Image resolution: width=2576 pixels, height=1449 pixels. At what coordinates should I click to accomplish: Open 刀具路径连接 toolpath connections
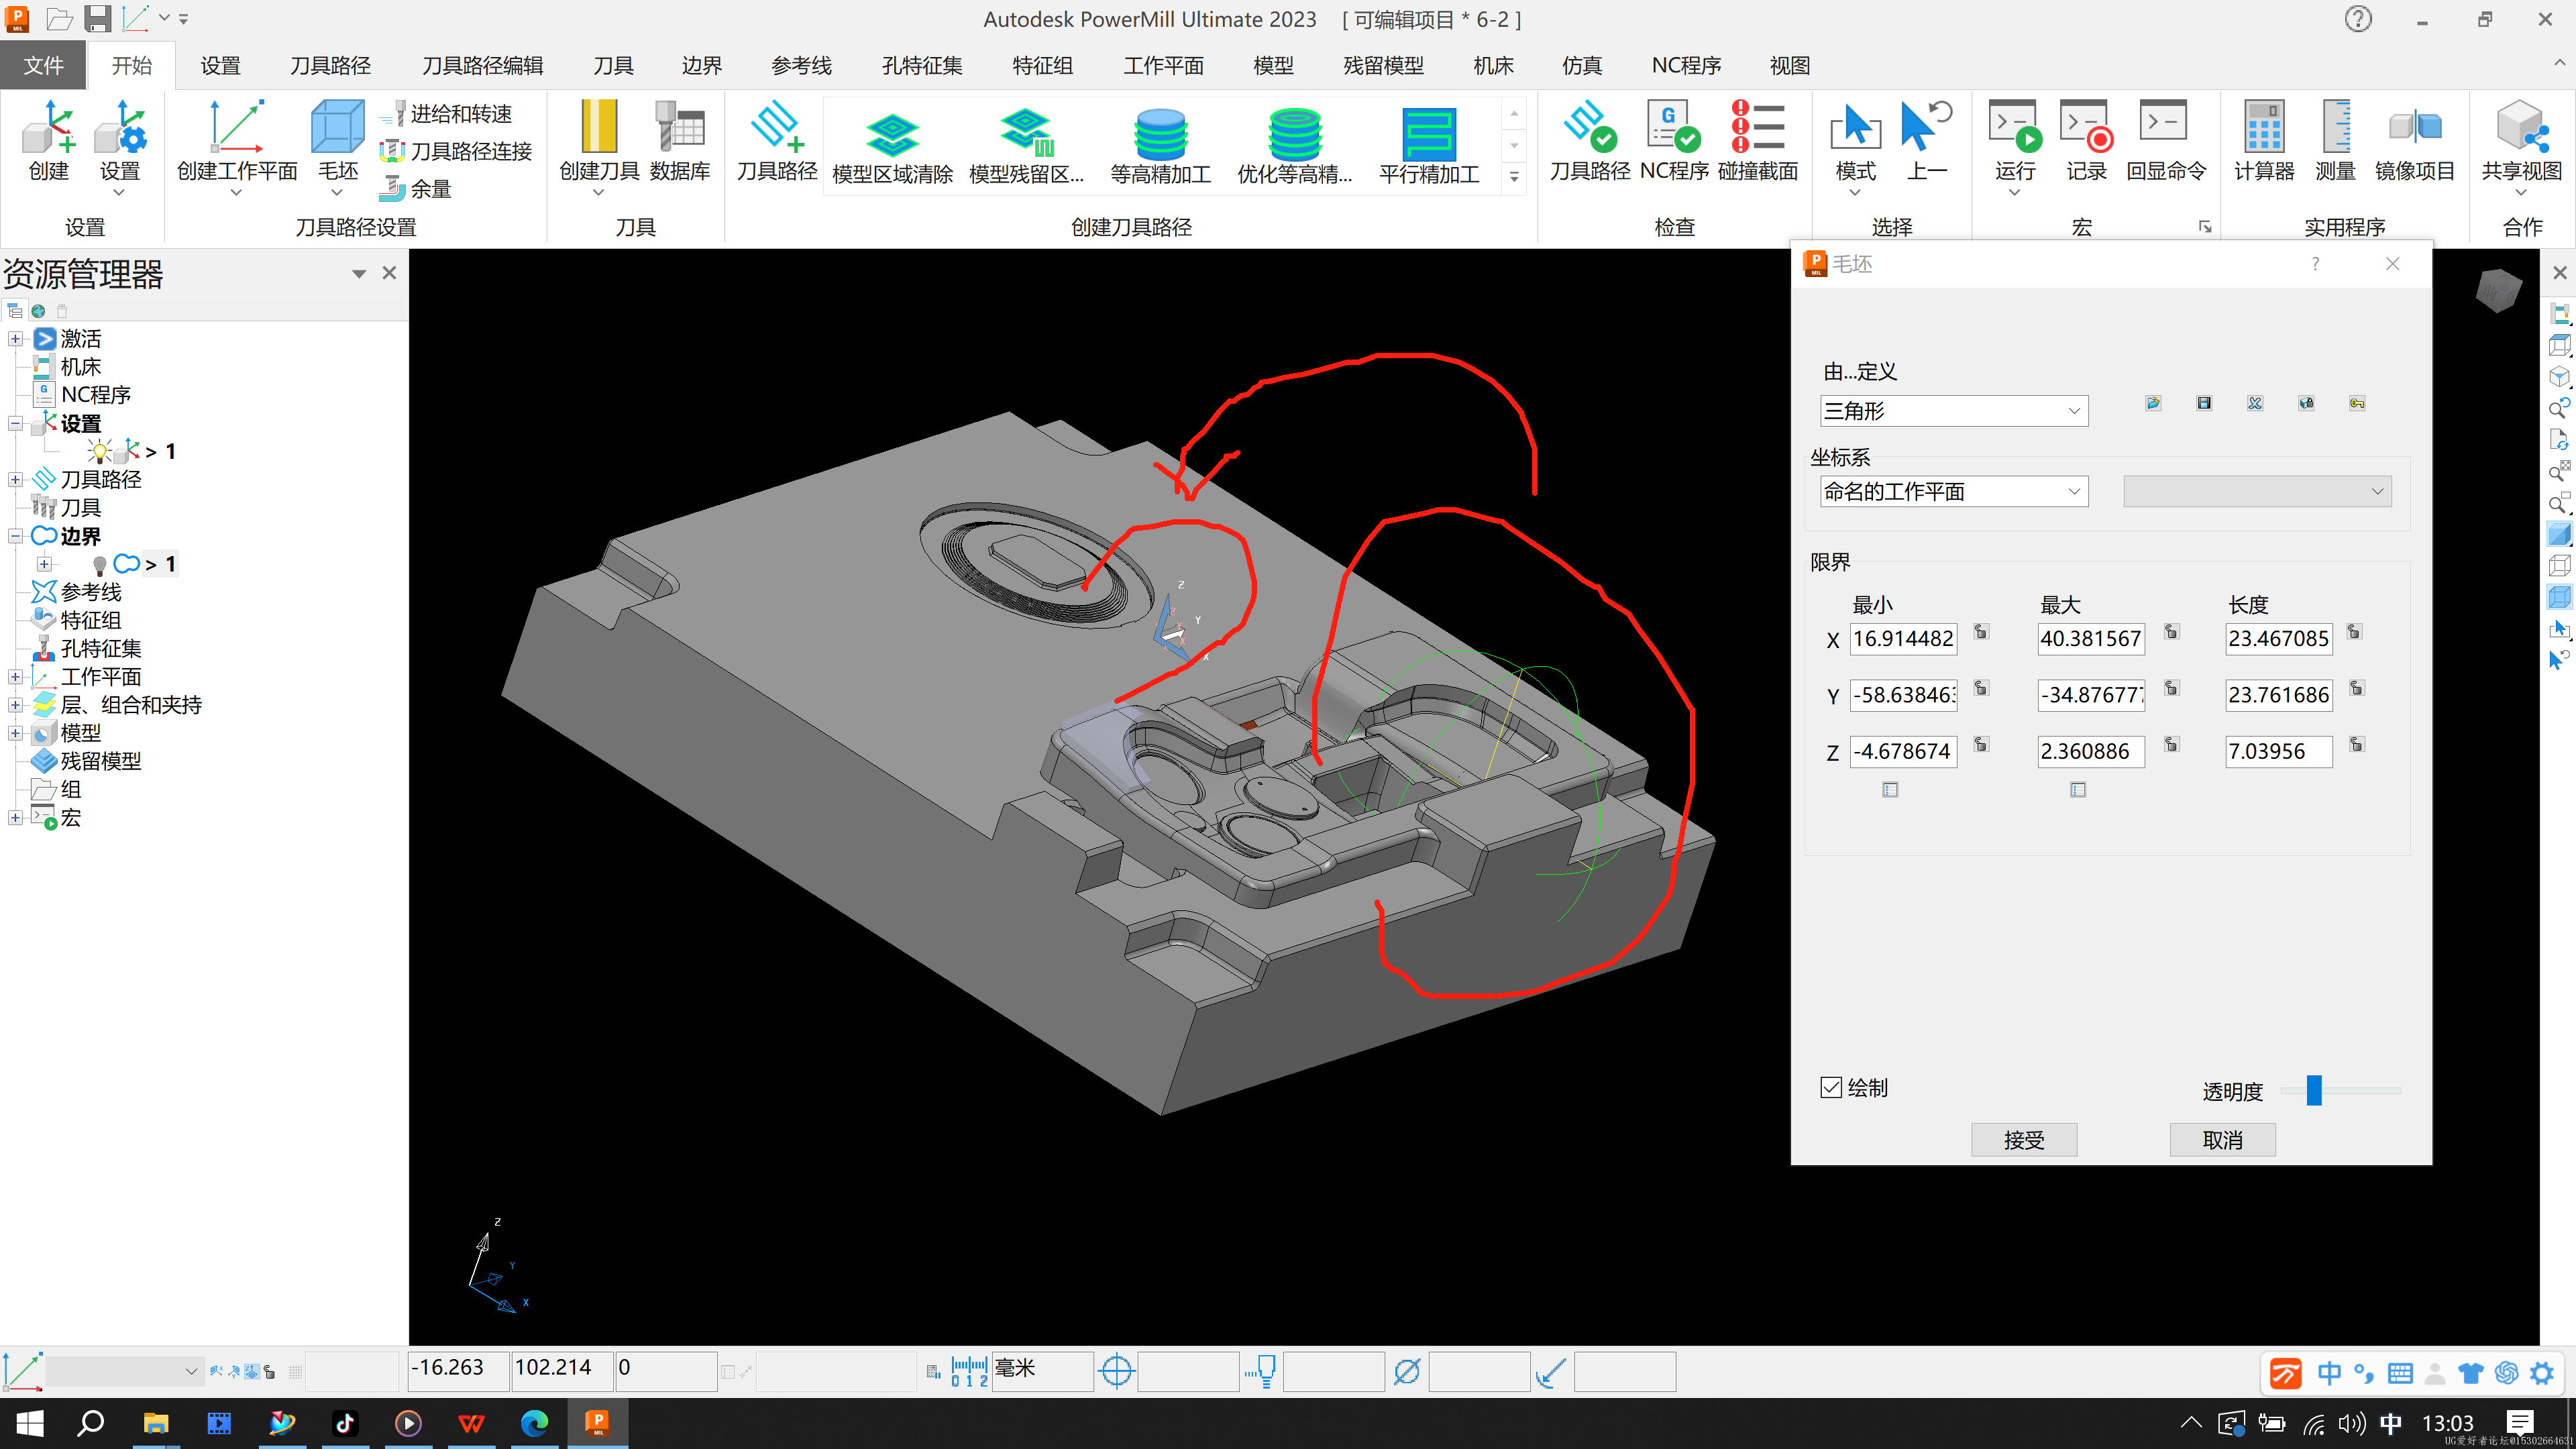click(x=457, y=151)
